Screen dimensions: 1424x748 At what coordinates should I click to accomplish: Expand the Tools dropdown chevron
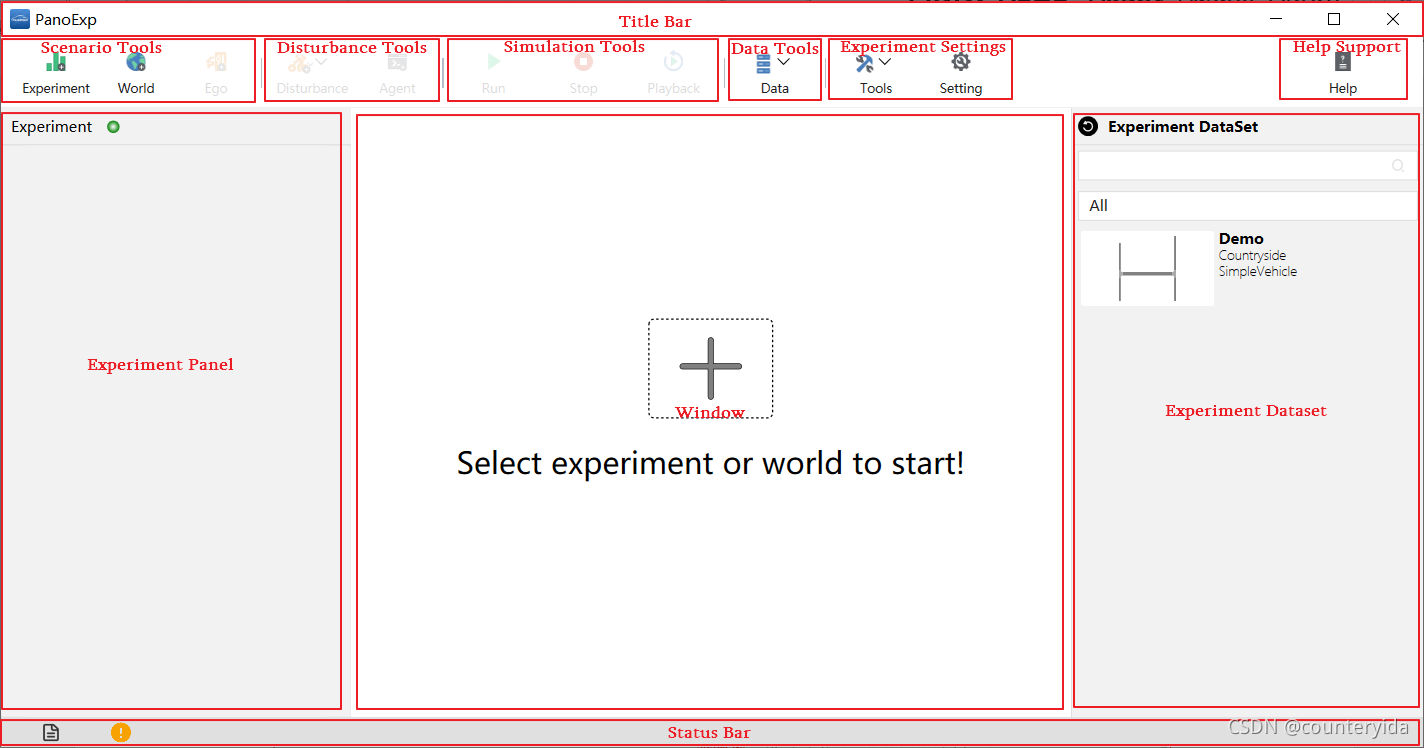pyautogui.click(x=885, y=62)
